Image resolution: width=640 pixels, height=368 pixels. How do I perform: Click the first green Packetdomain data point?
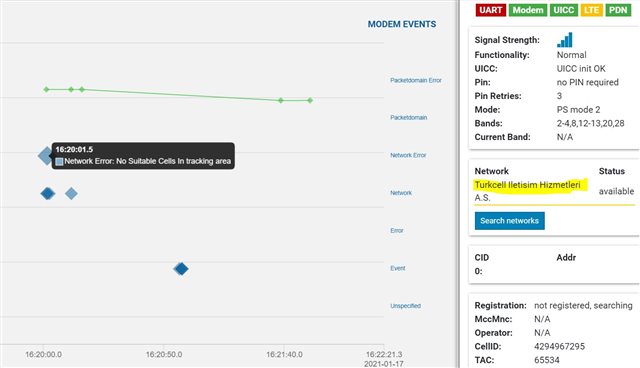click(46, 89)
